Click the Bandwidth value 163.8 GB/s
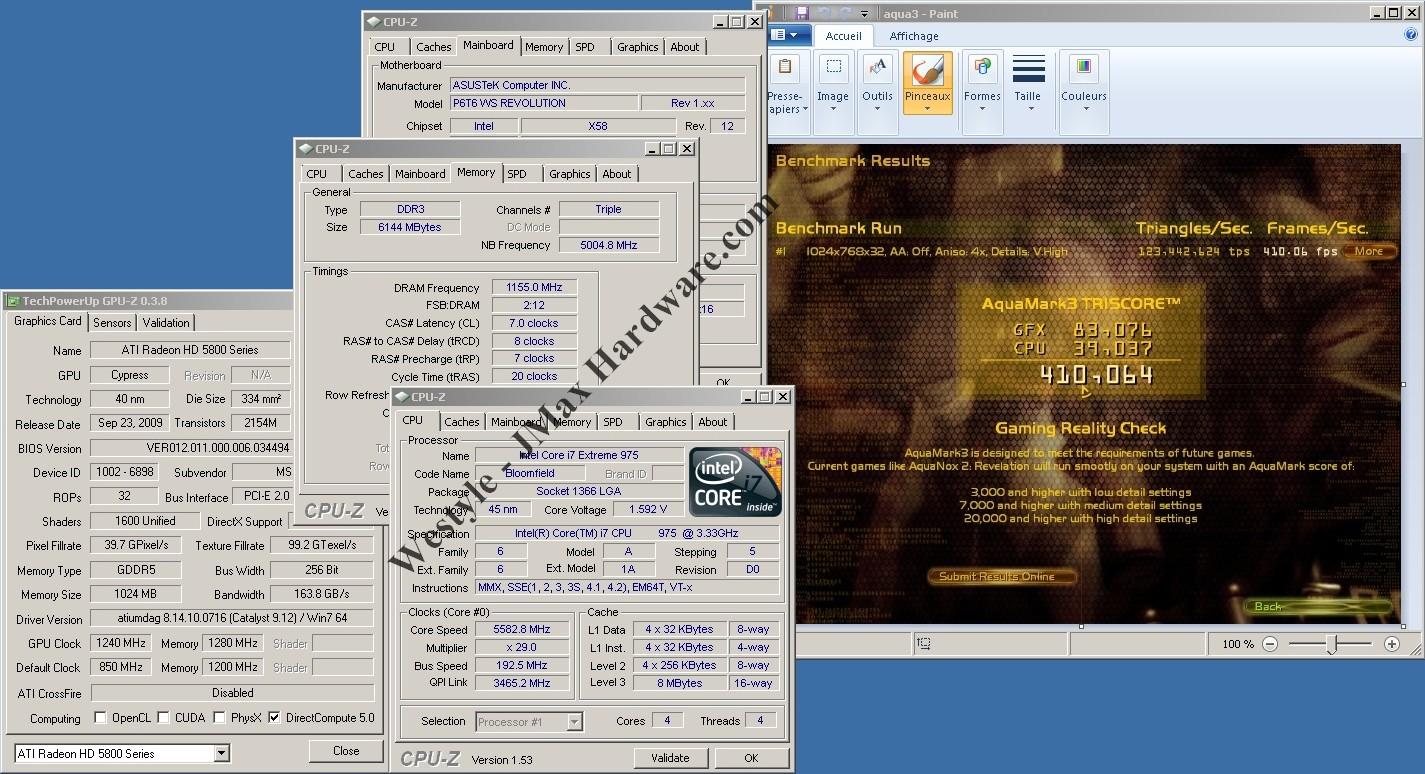1425x774 pixels. coord(321,595)
